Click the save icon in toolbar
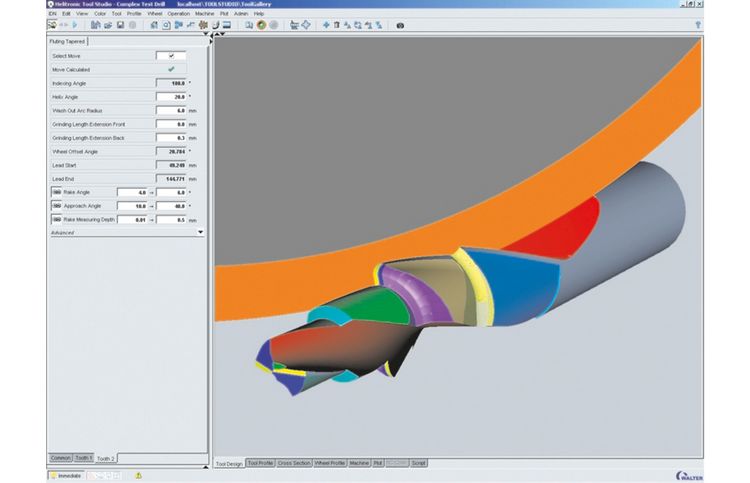The height and width of the screenshot is (483, 750). [x=120, y=25]
